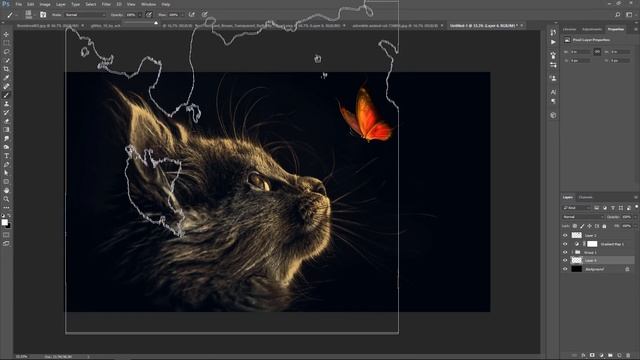Open the Character panel icon
The width and height of the screenshot is (640, 360).
[553, 92]
